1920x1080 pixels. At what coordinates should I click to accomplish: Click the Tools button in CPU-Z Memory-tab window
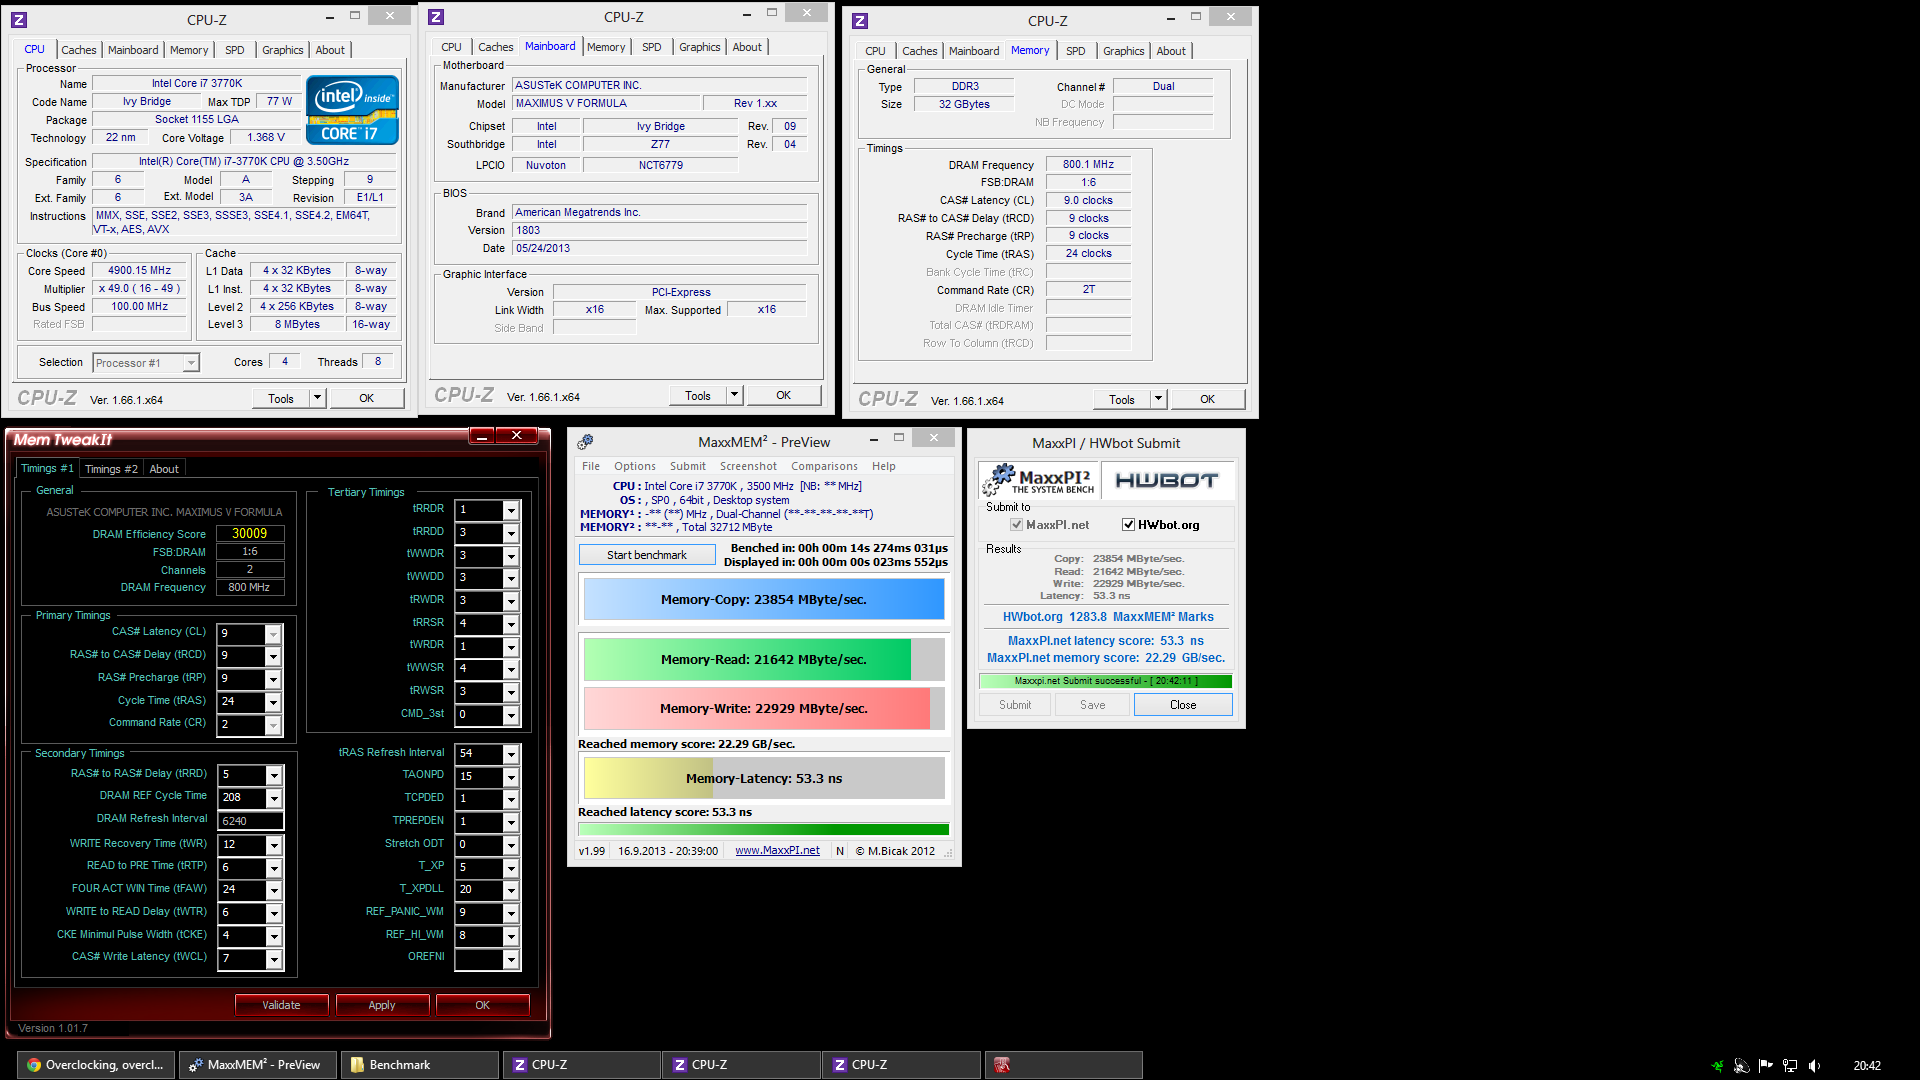(1122, 399)
